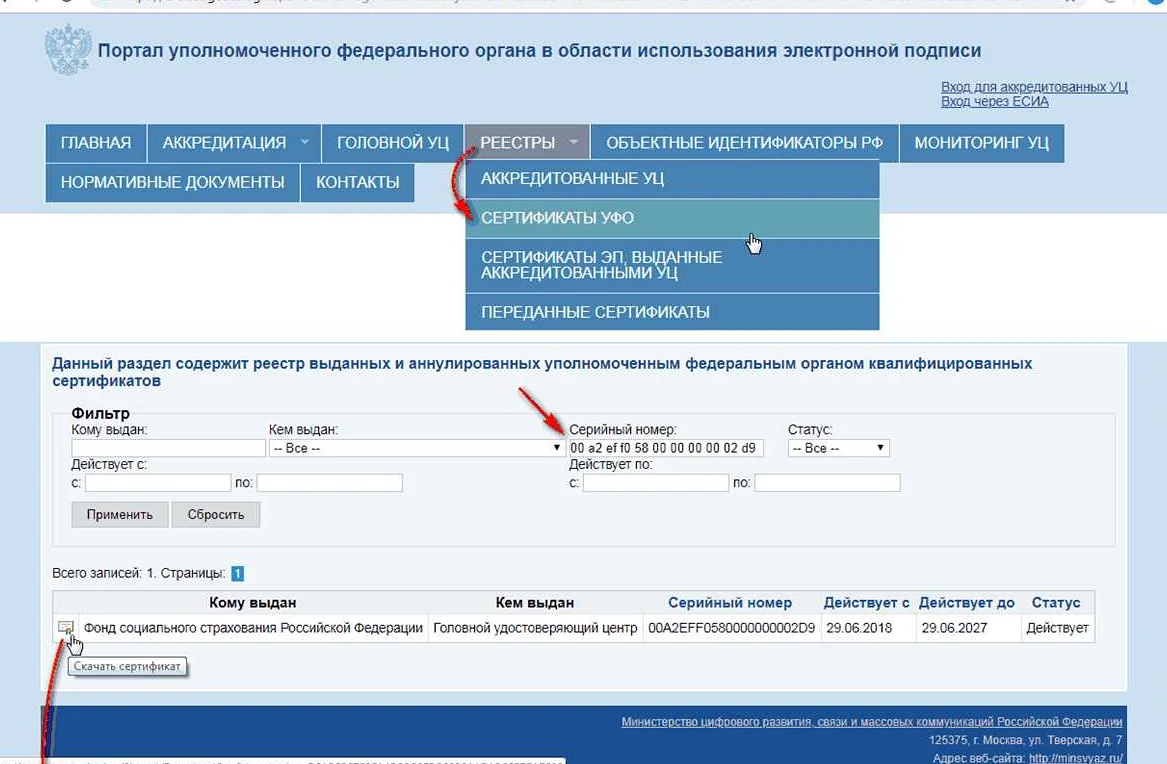Viewport: 1167px width, 764px height.
Task: Click the Действует по 'по' date field
Action: coord(828,483)
